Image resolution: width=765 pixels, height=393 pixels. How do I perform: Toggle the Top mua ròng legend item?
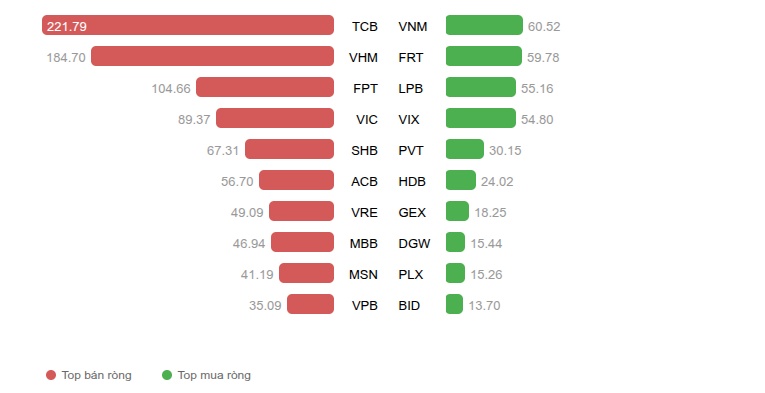tap(206, 375)
